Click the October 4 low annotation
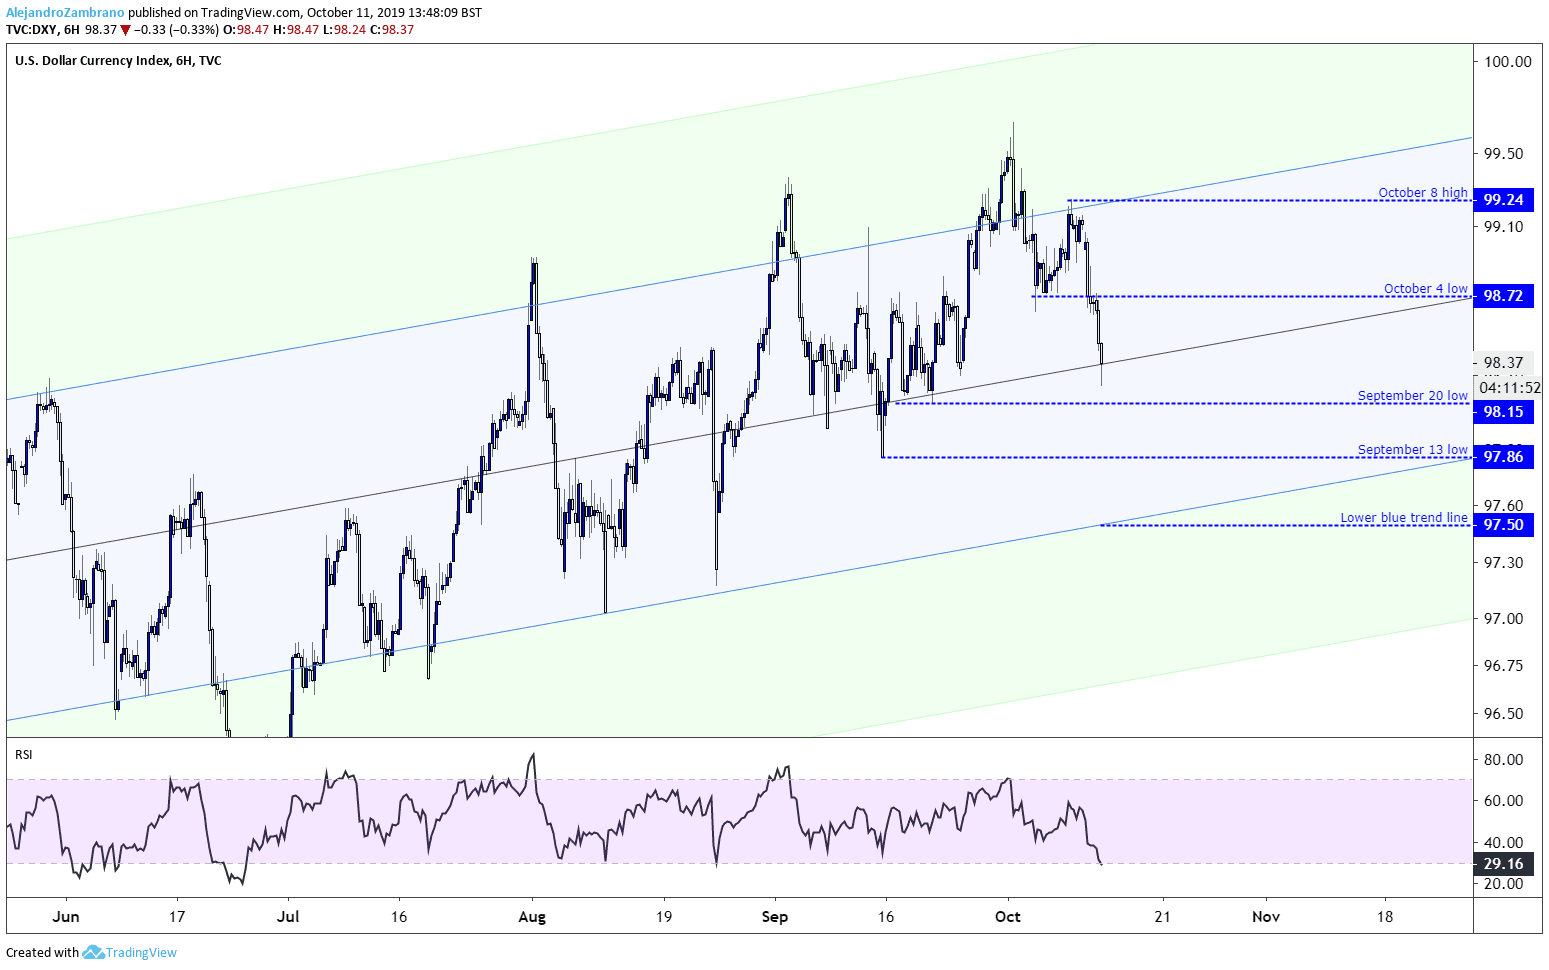 click(x=1425, y=288)
